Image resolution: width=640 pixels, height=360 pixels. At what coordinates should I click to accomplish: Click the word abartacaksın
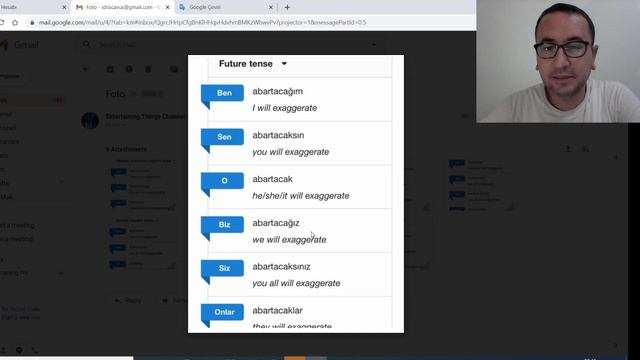pos(278,135)
